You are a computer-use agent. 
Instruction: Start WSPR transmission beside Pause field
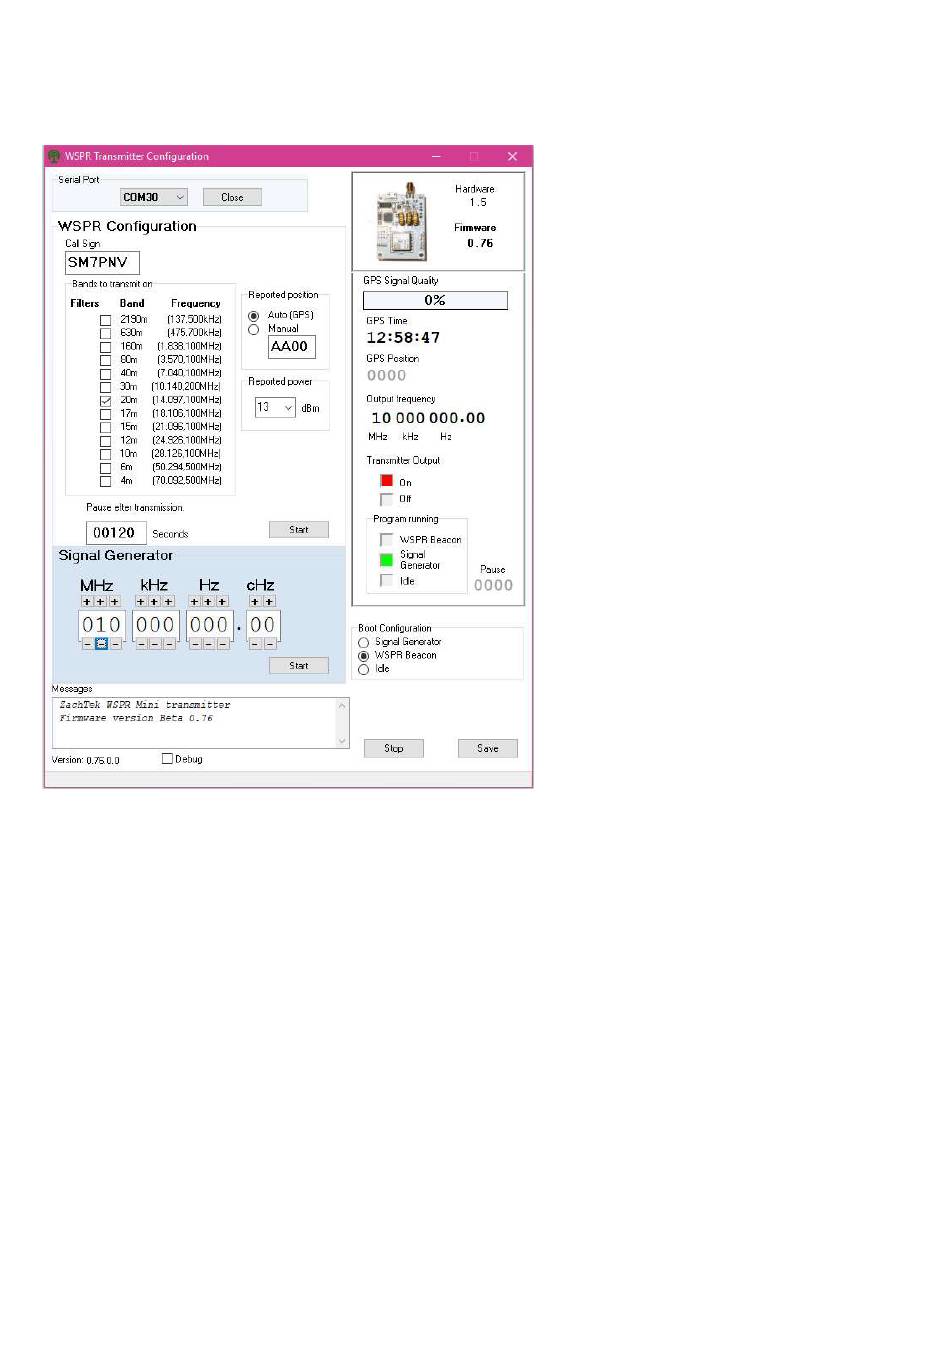[x=299, y=530]
